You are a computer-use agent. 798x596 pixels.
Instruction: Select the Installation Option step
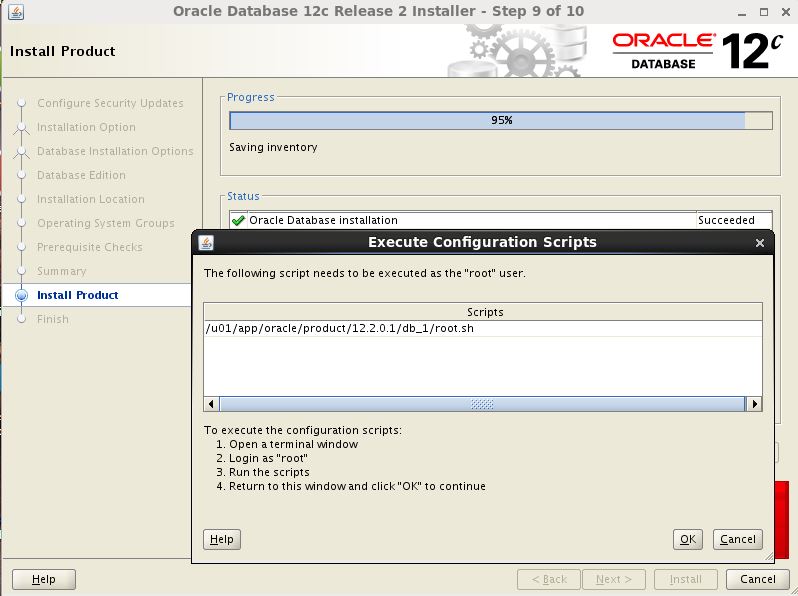click(x=86, y=127)
